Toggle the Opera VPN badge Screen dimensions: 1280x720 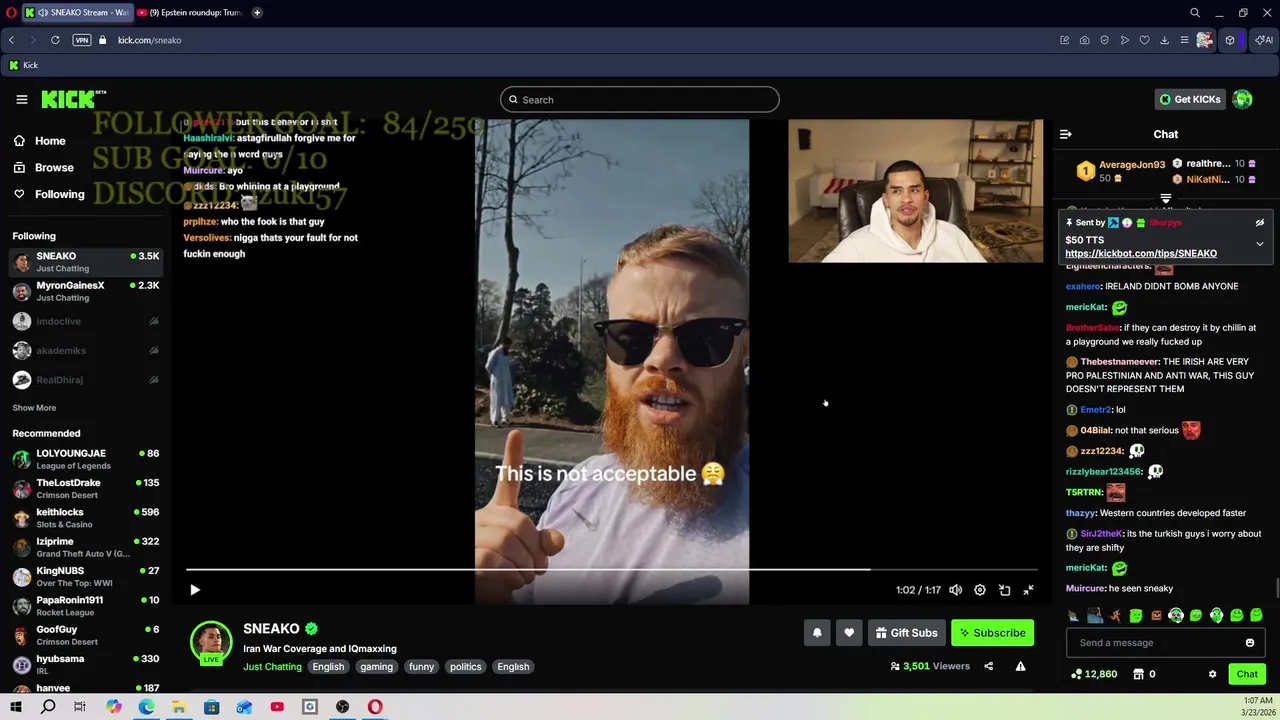pyautogui.click(x=82, y=40)
